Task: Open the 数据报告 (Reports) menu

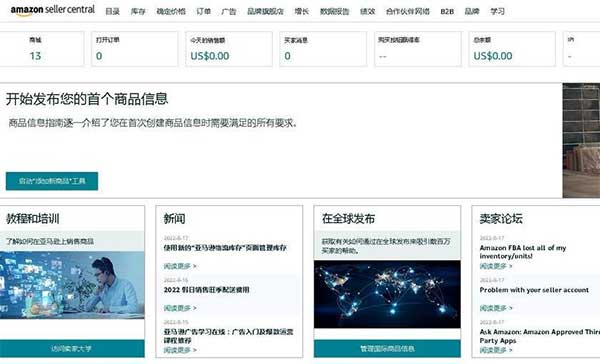Action: 334,11
